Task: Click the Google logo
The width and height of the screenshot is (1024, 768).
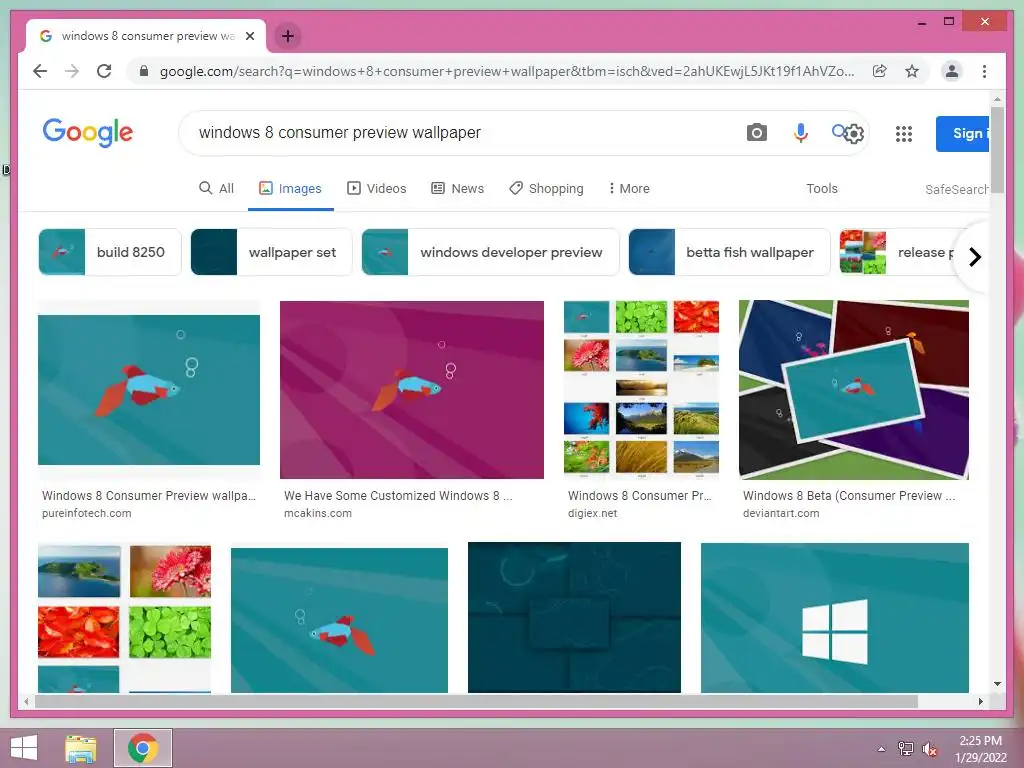Action: [88, 133]
